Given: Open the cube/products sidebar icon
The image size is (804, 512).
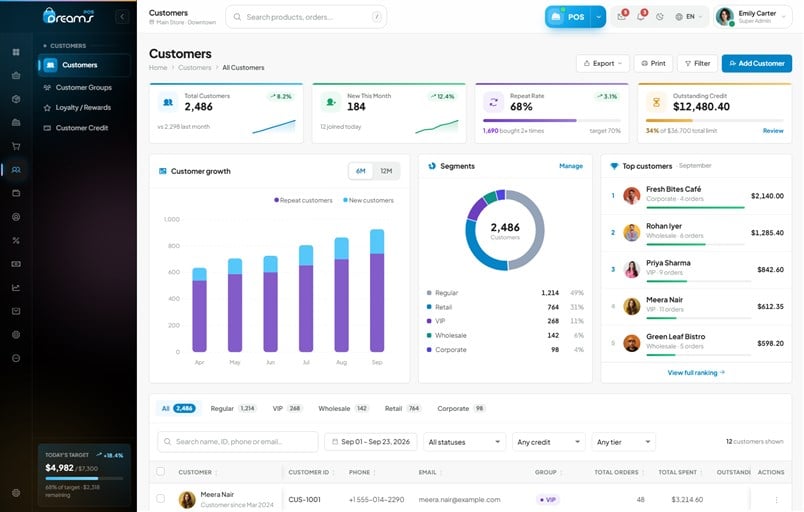Looking at the screenshot, I should pyautogui.click(x=16, y=99).
